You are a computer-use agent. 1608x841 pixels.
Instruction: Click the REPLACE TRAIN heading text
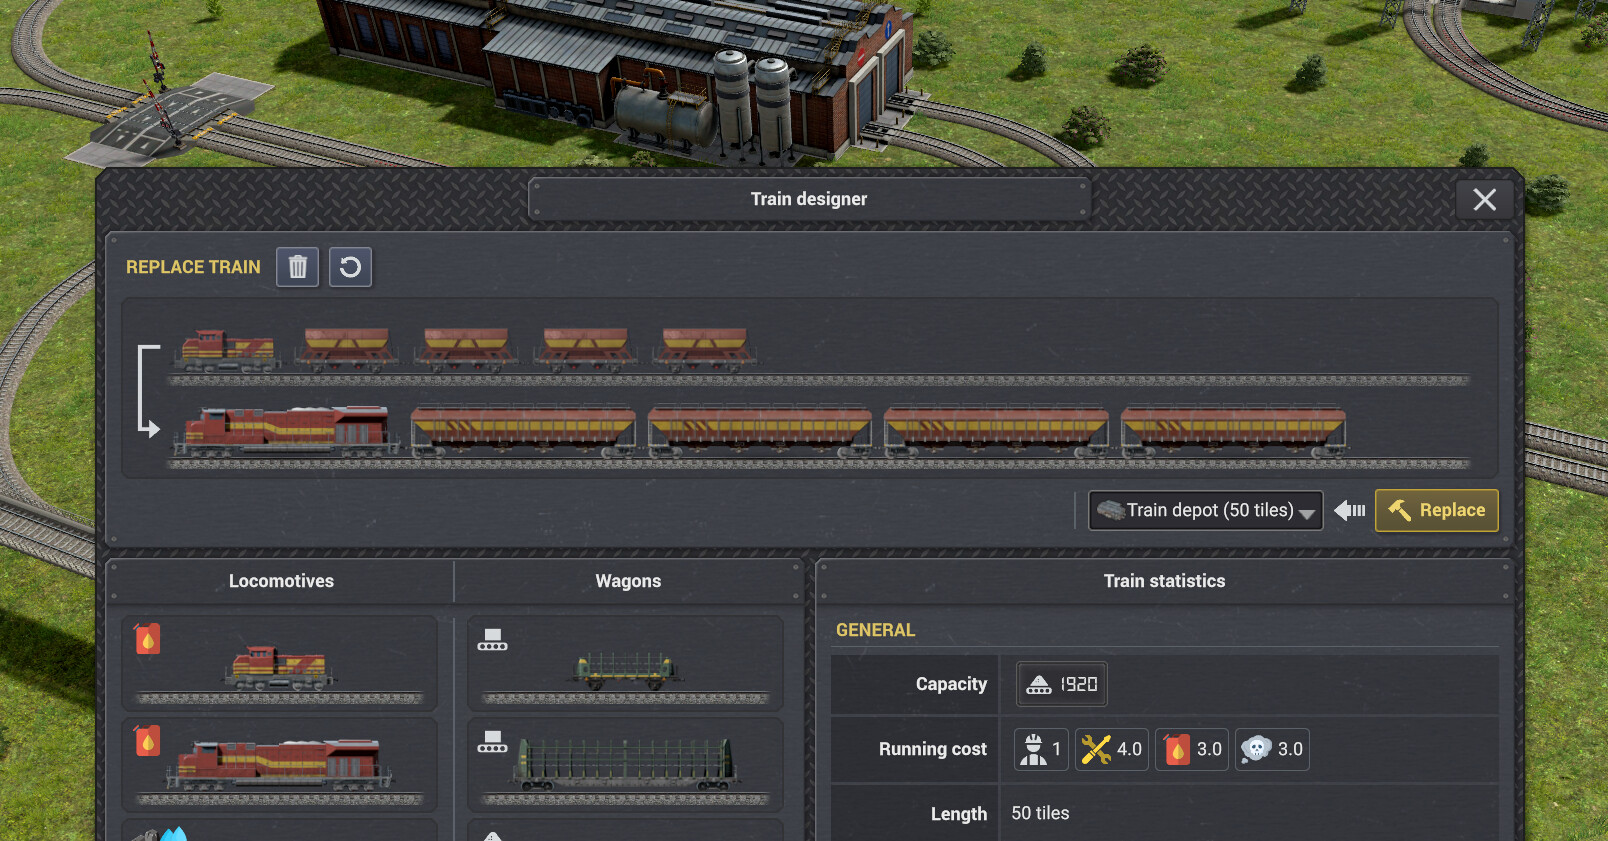click(193, 267)
